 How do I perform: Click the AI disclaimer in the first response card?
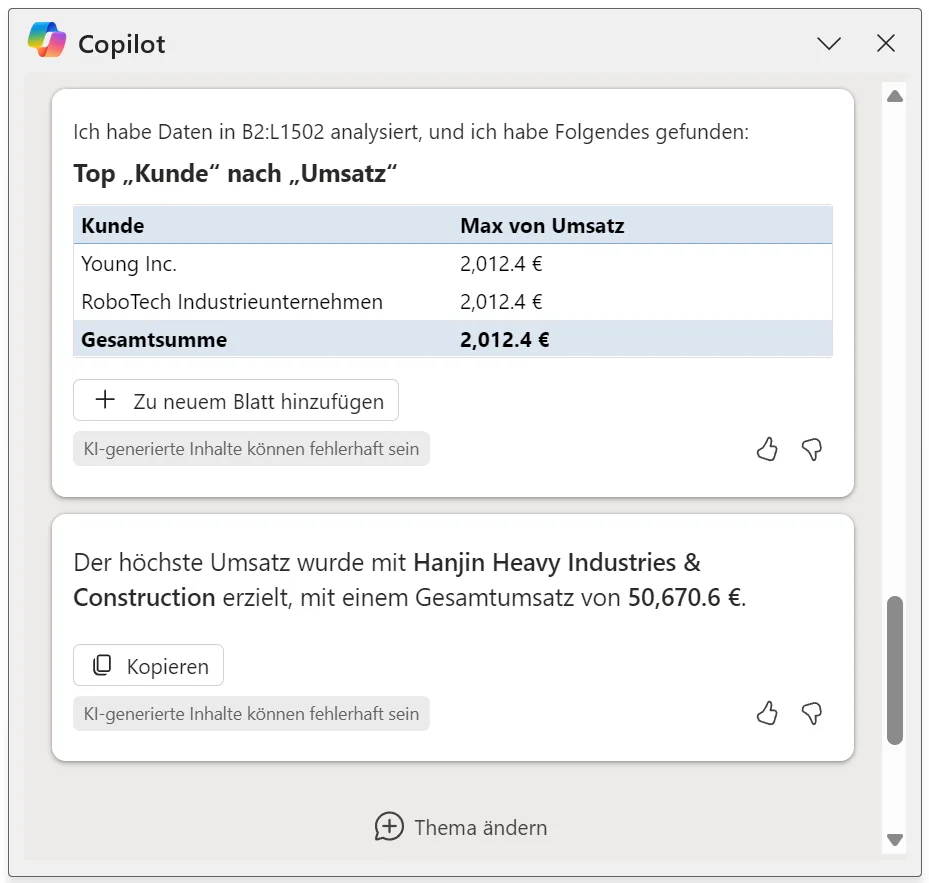click(x=251, y=449)
